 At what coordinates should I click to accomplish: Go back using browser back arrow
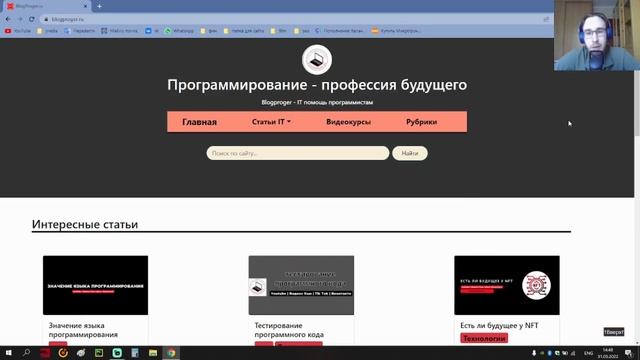pyautogui.click(x=8, y=19)
